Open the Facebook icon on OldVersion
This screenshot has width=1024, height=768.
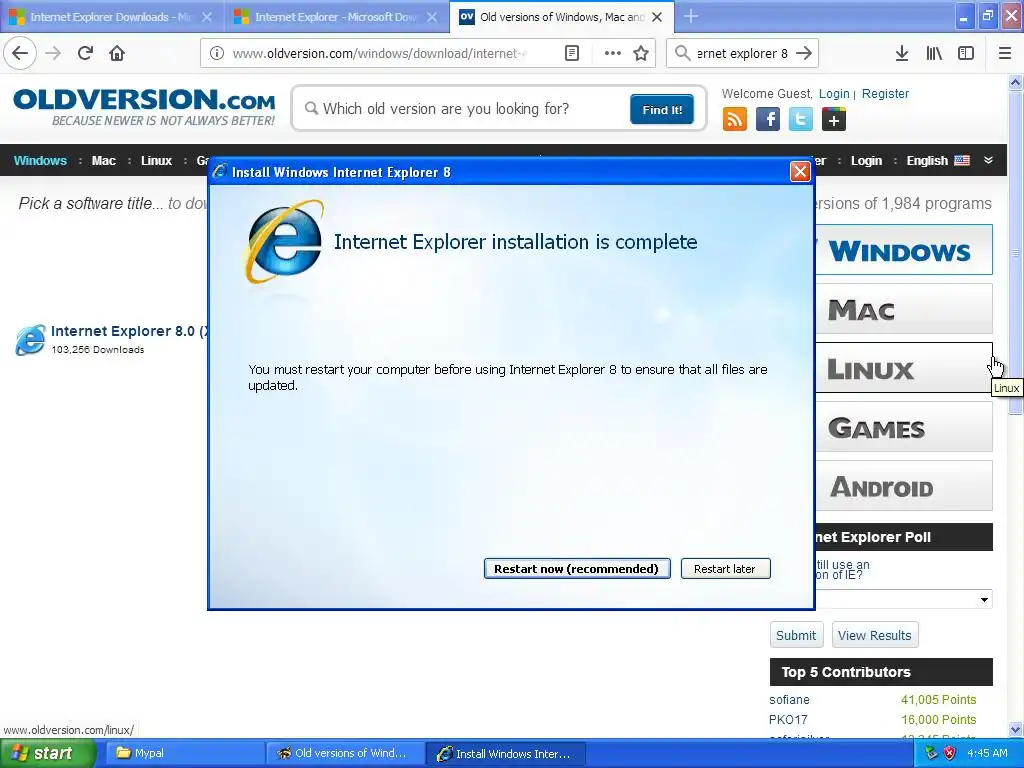tap(768, 120)
